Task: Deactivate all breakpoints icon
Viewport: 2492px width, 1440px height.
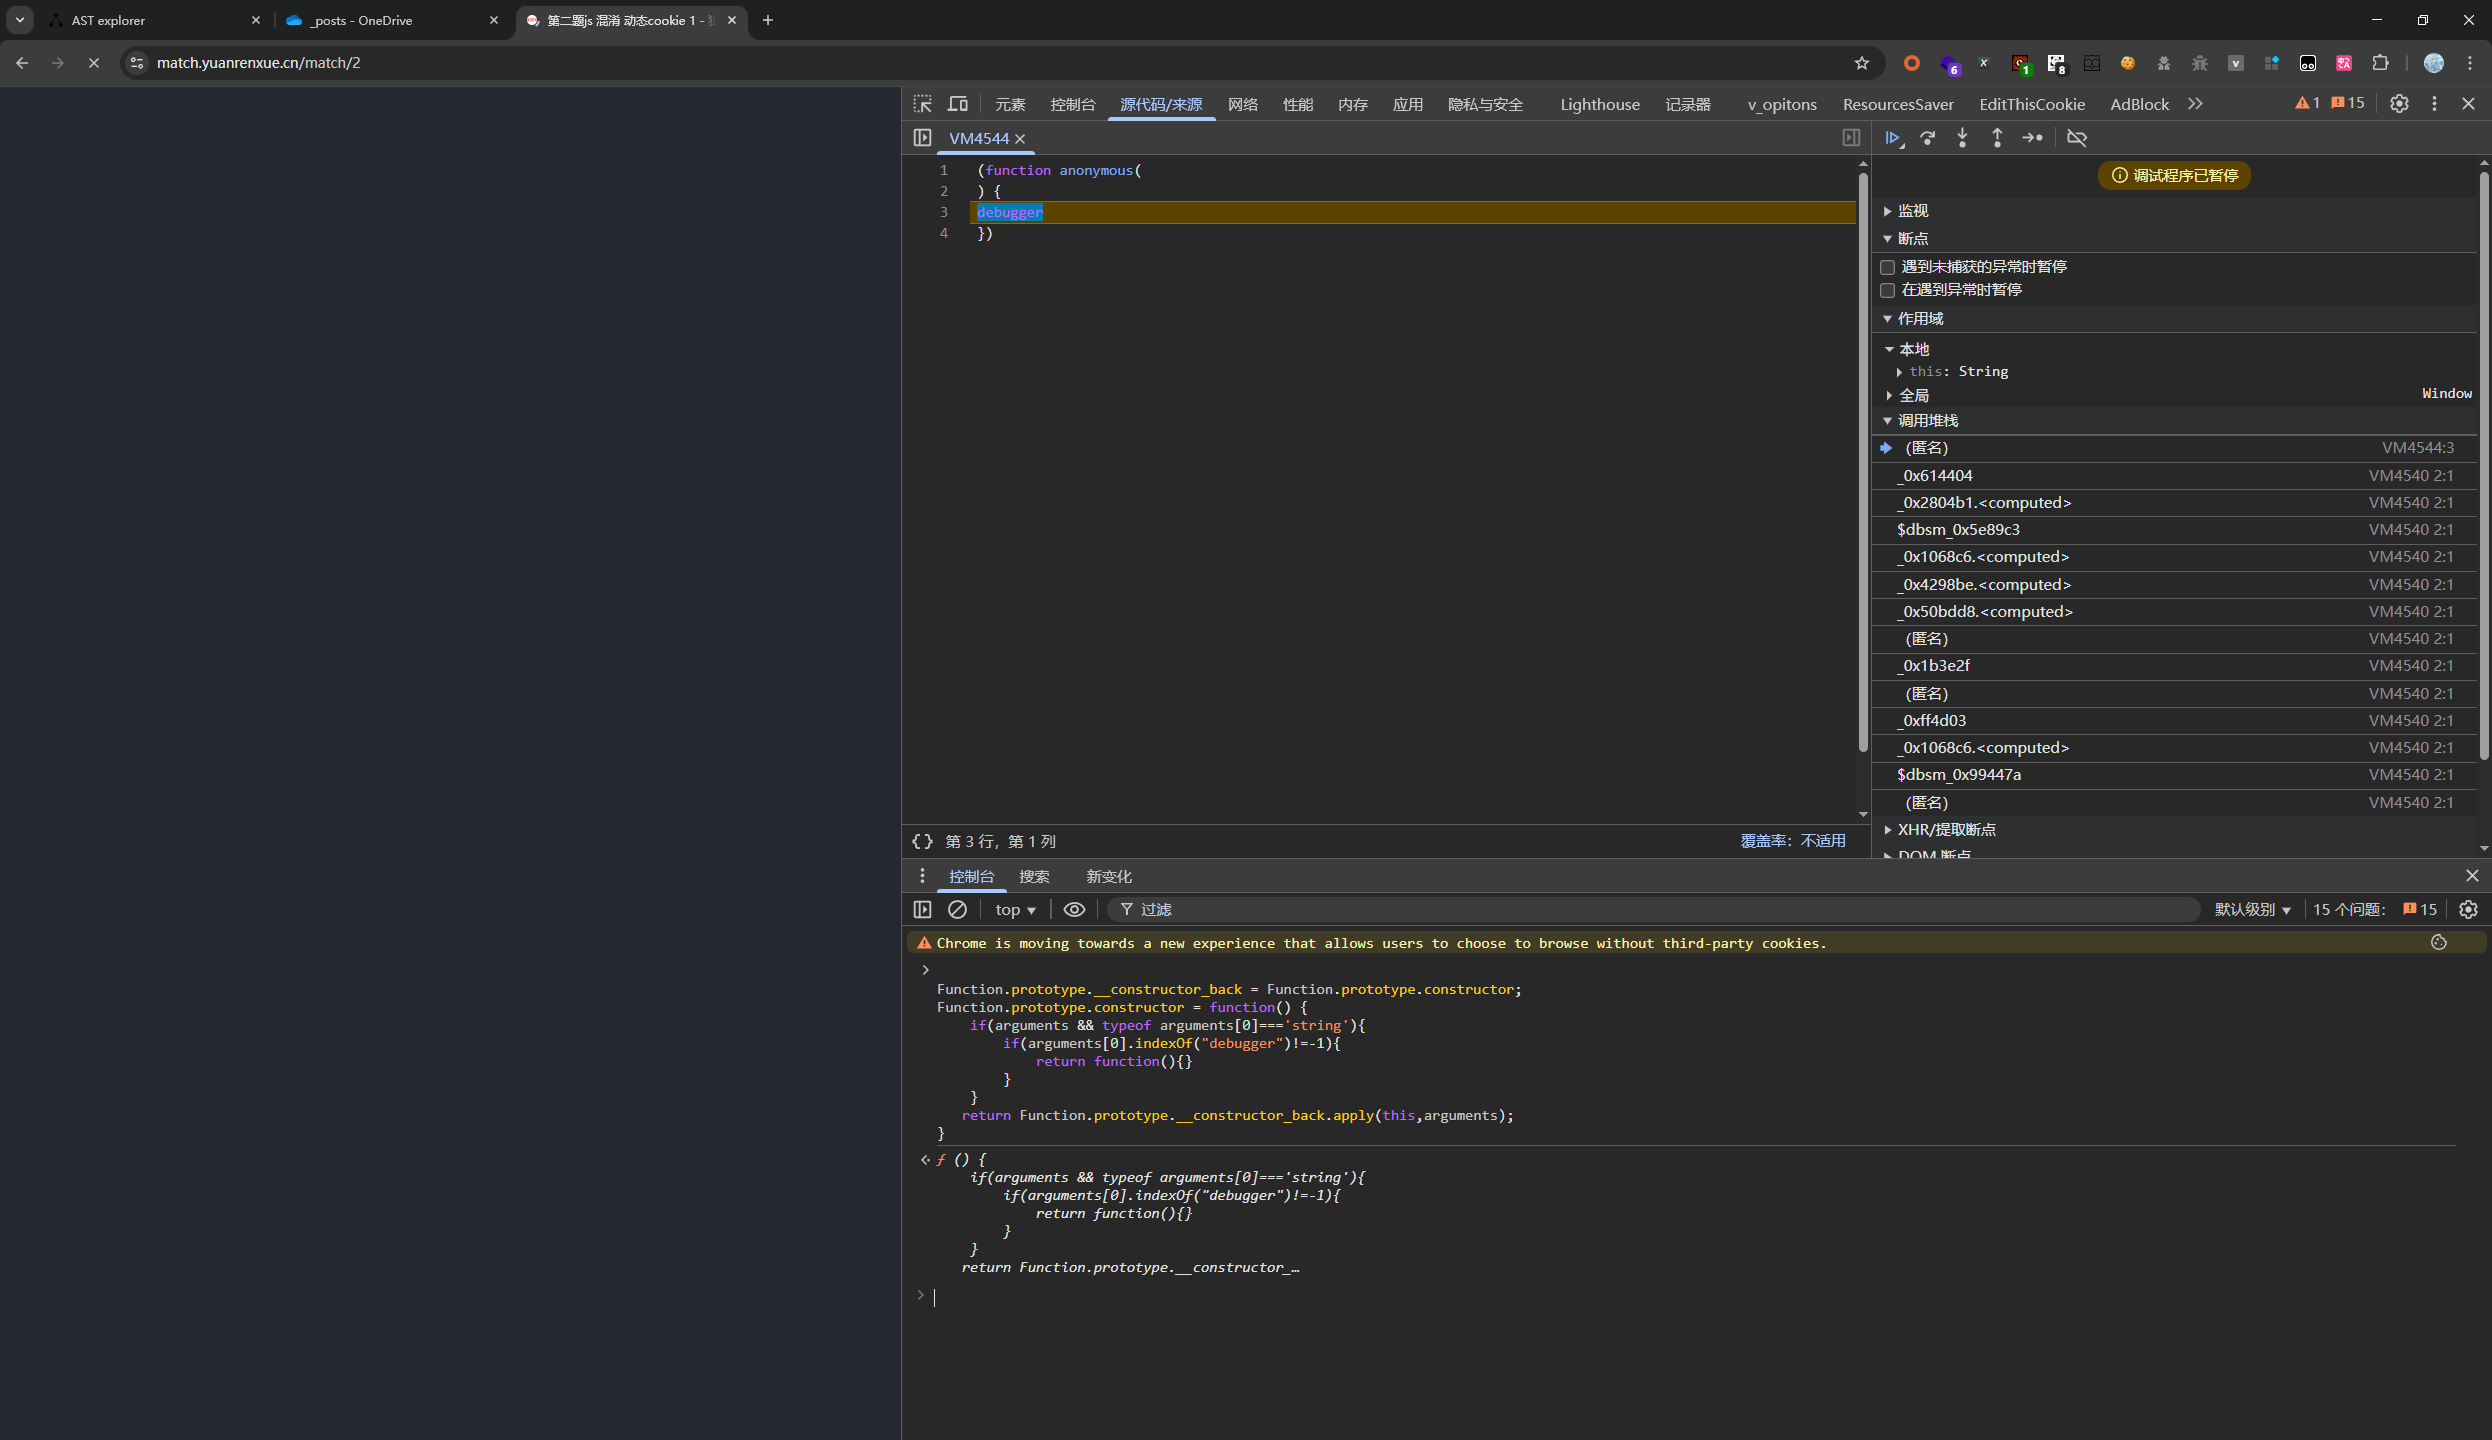Action: pyautogui.click(x=2077, y=138)
